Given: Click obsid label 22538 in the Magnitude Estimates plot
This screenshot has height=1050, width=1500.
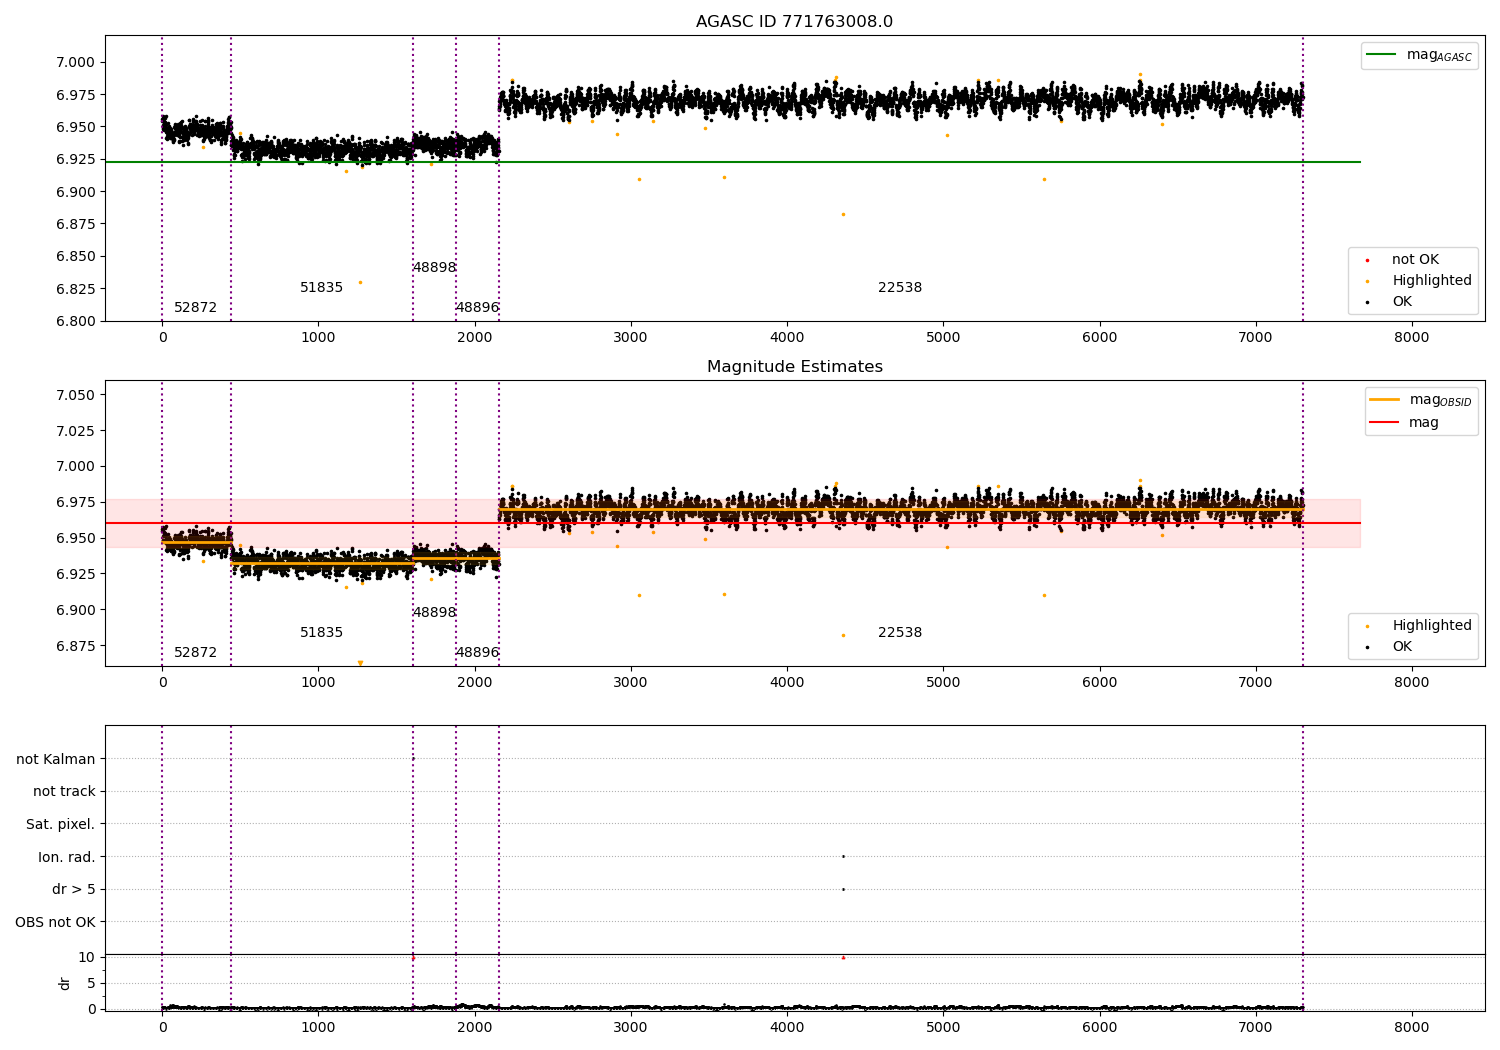Looking at the screenshot, I should (x=900, y=633).
